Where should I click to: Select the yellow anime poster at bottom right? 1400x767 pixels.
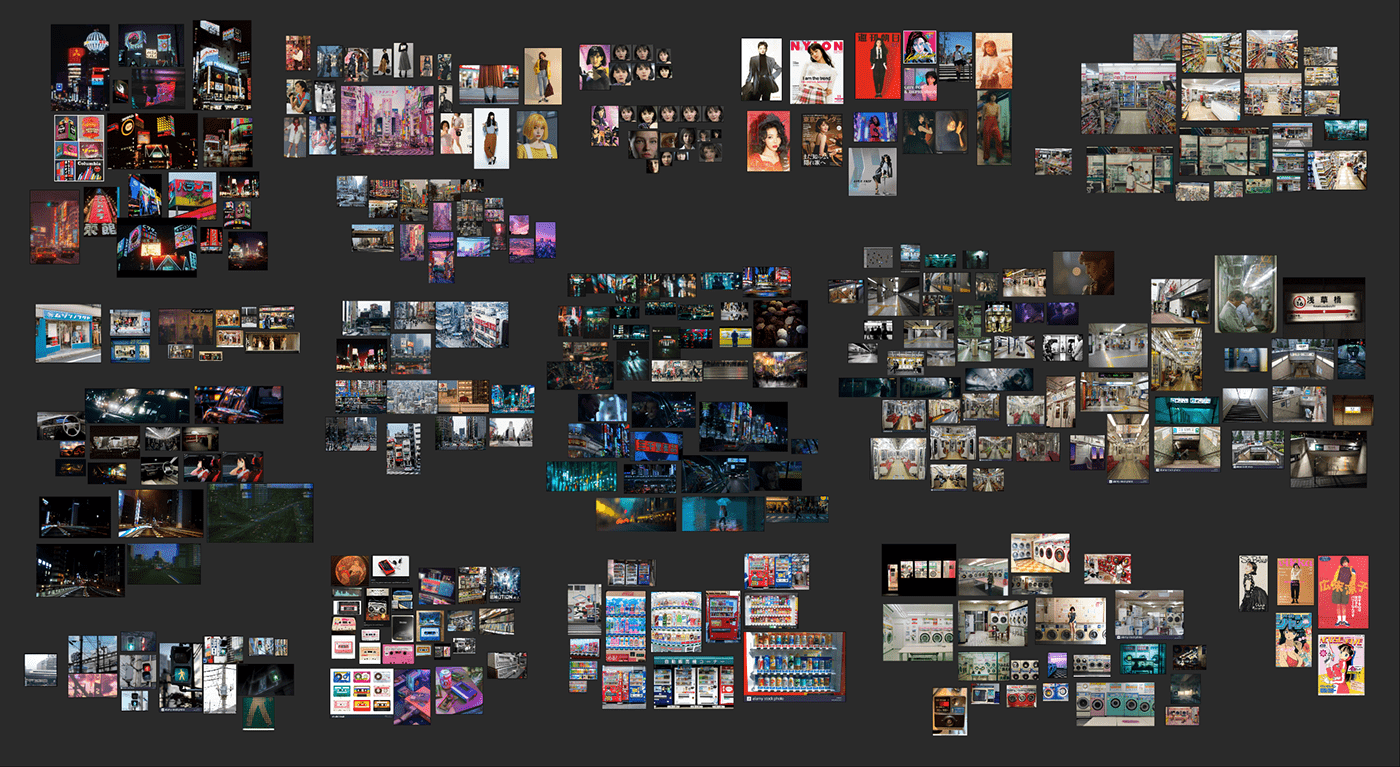click(x=1340, y=664)
